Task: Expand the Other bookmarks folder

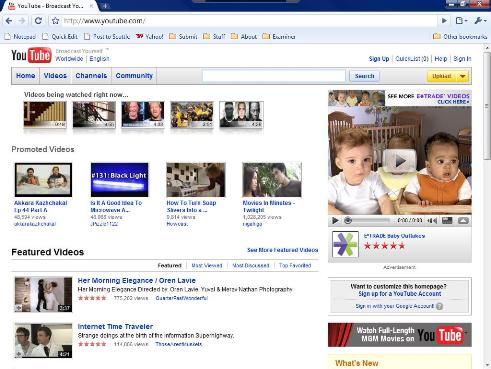Action: pos(460,36)
